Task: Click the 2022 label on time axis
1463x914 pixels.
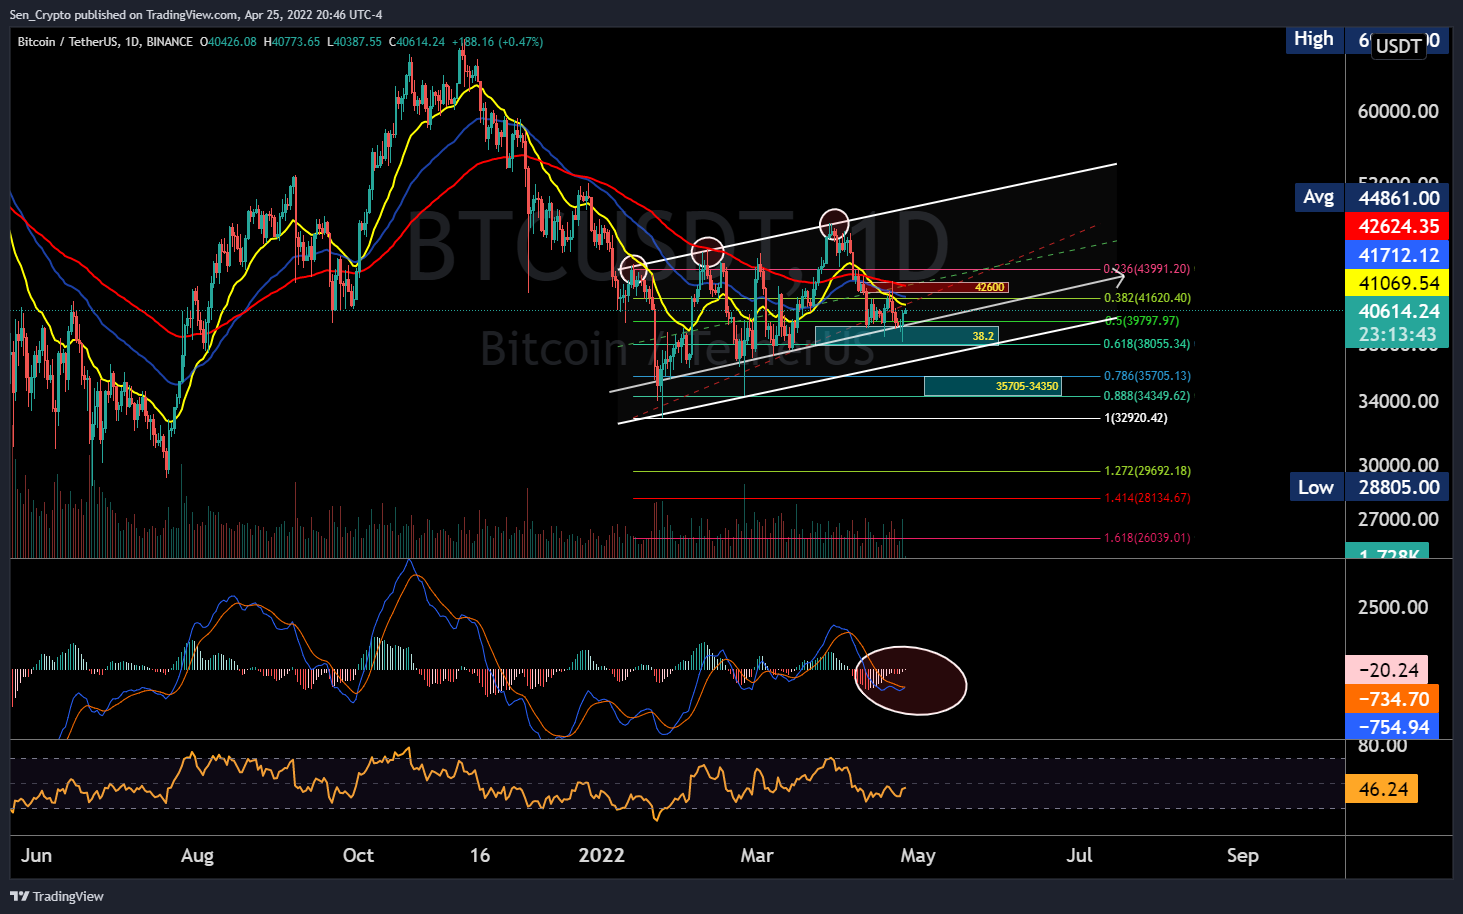Action: 602,855
